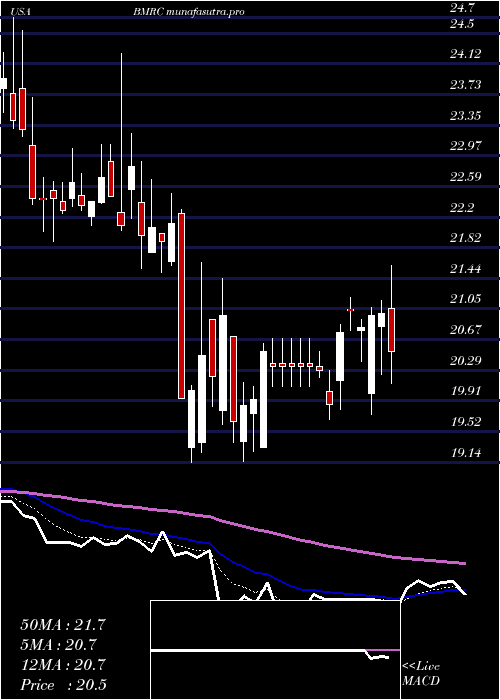Click the 23.73 price axis label
The image size is (500, 700).
[x=466, y=84]
